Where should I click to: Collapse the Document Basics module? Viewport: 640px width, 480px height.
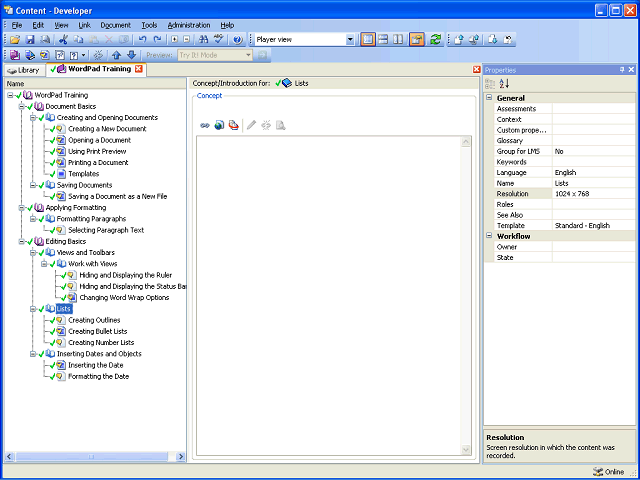21,107
